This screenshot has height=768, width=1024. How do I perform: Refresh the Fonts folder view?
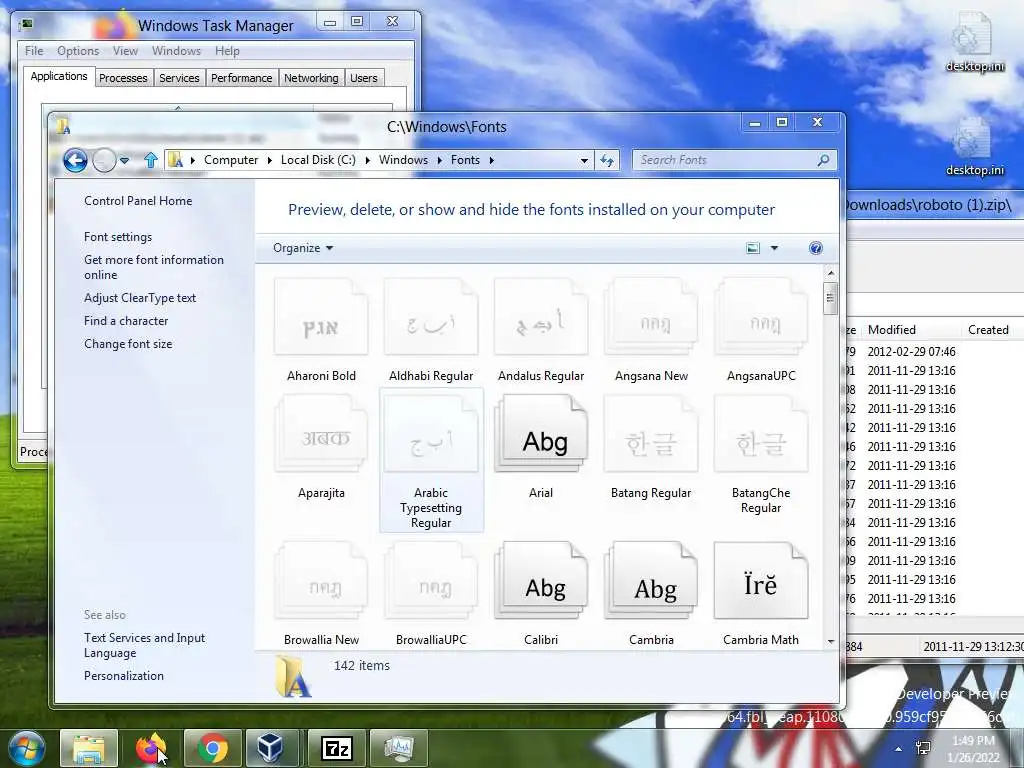click(607, 160)
